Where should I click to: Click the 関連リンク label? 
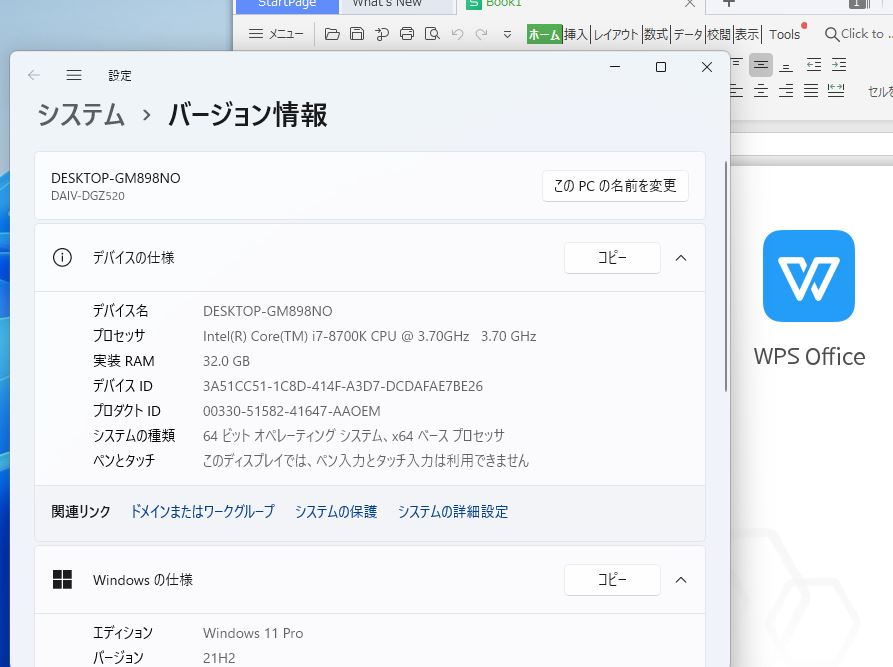pyautogui.click(x=81, y=511)
